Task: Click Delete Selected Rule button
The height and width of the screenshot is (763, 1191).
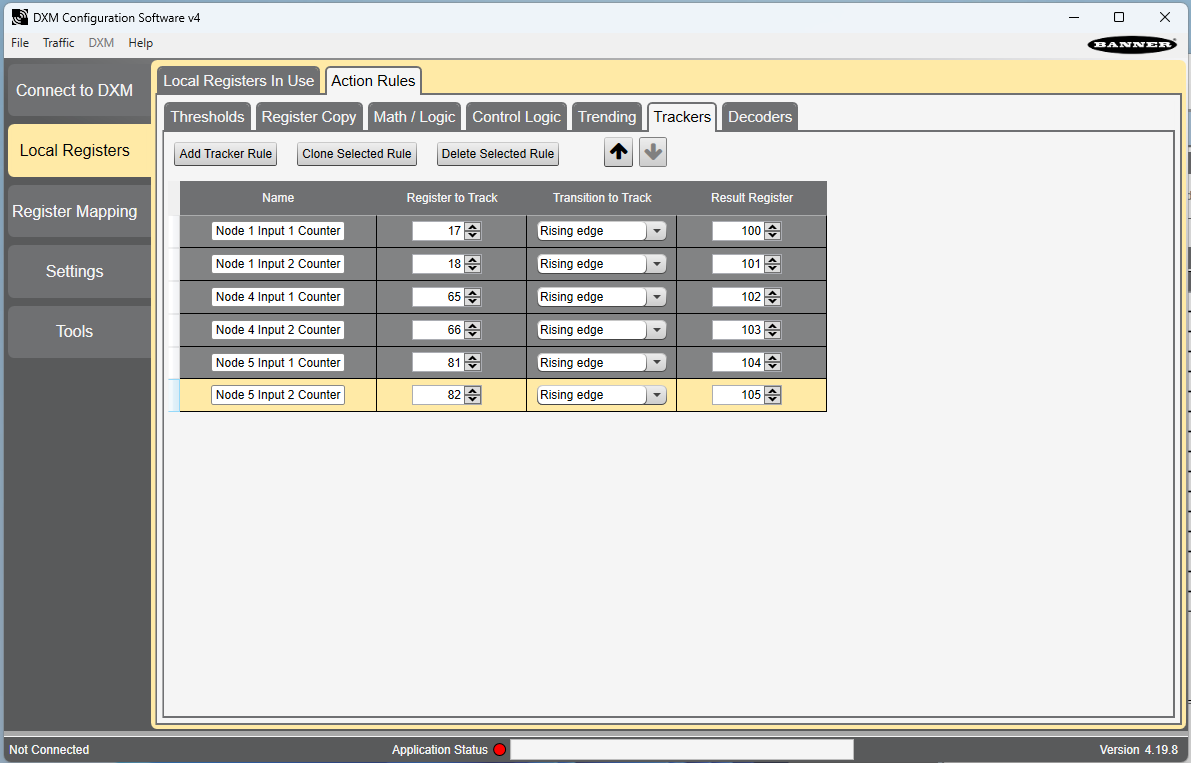Action: (x=498, y=153)
